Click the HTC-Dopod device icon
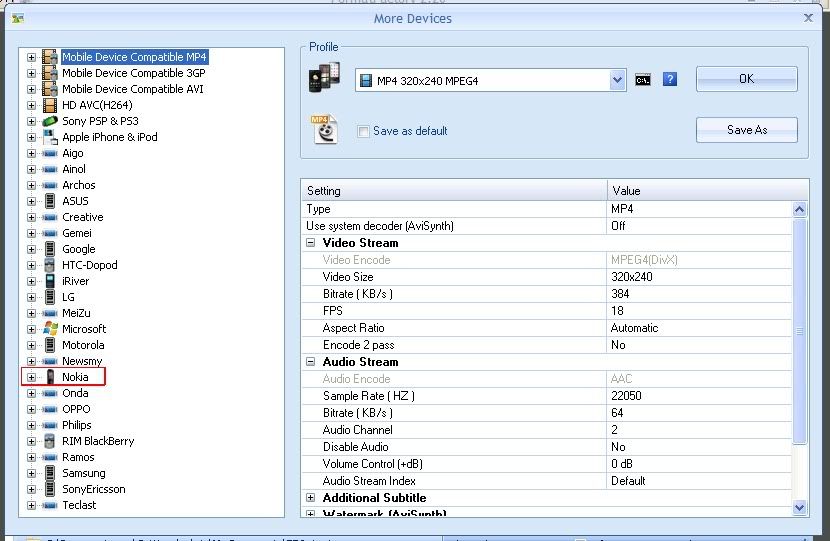The image size is (830, 541). 50,265
